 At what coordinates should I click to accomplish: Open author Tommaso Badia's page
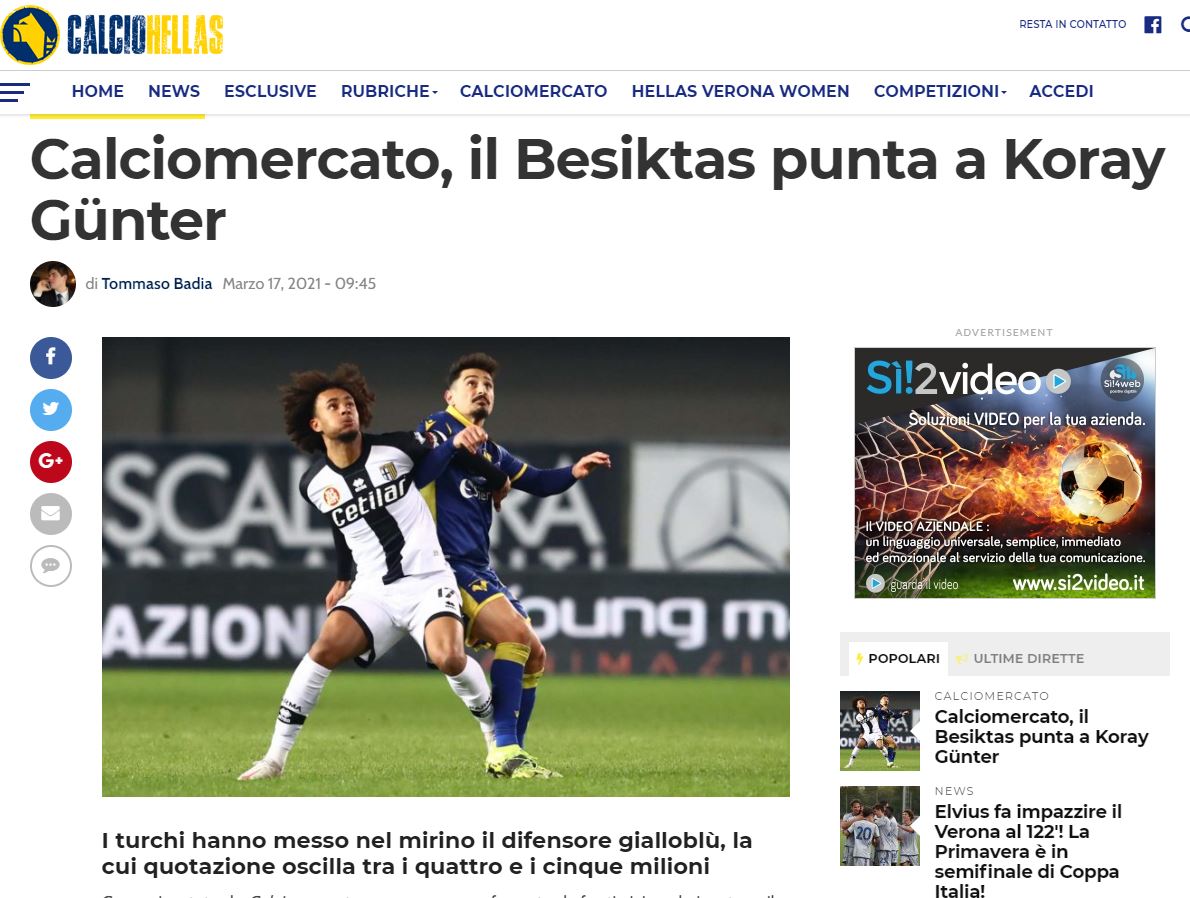(x=156, y=284)
